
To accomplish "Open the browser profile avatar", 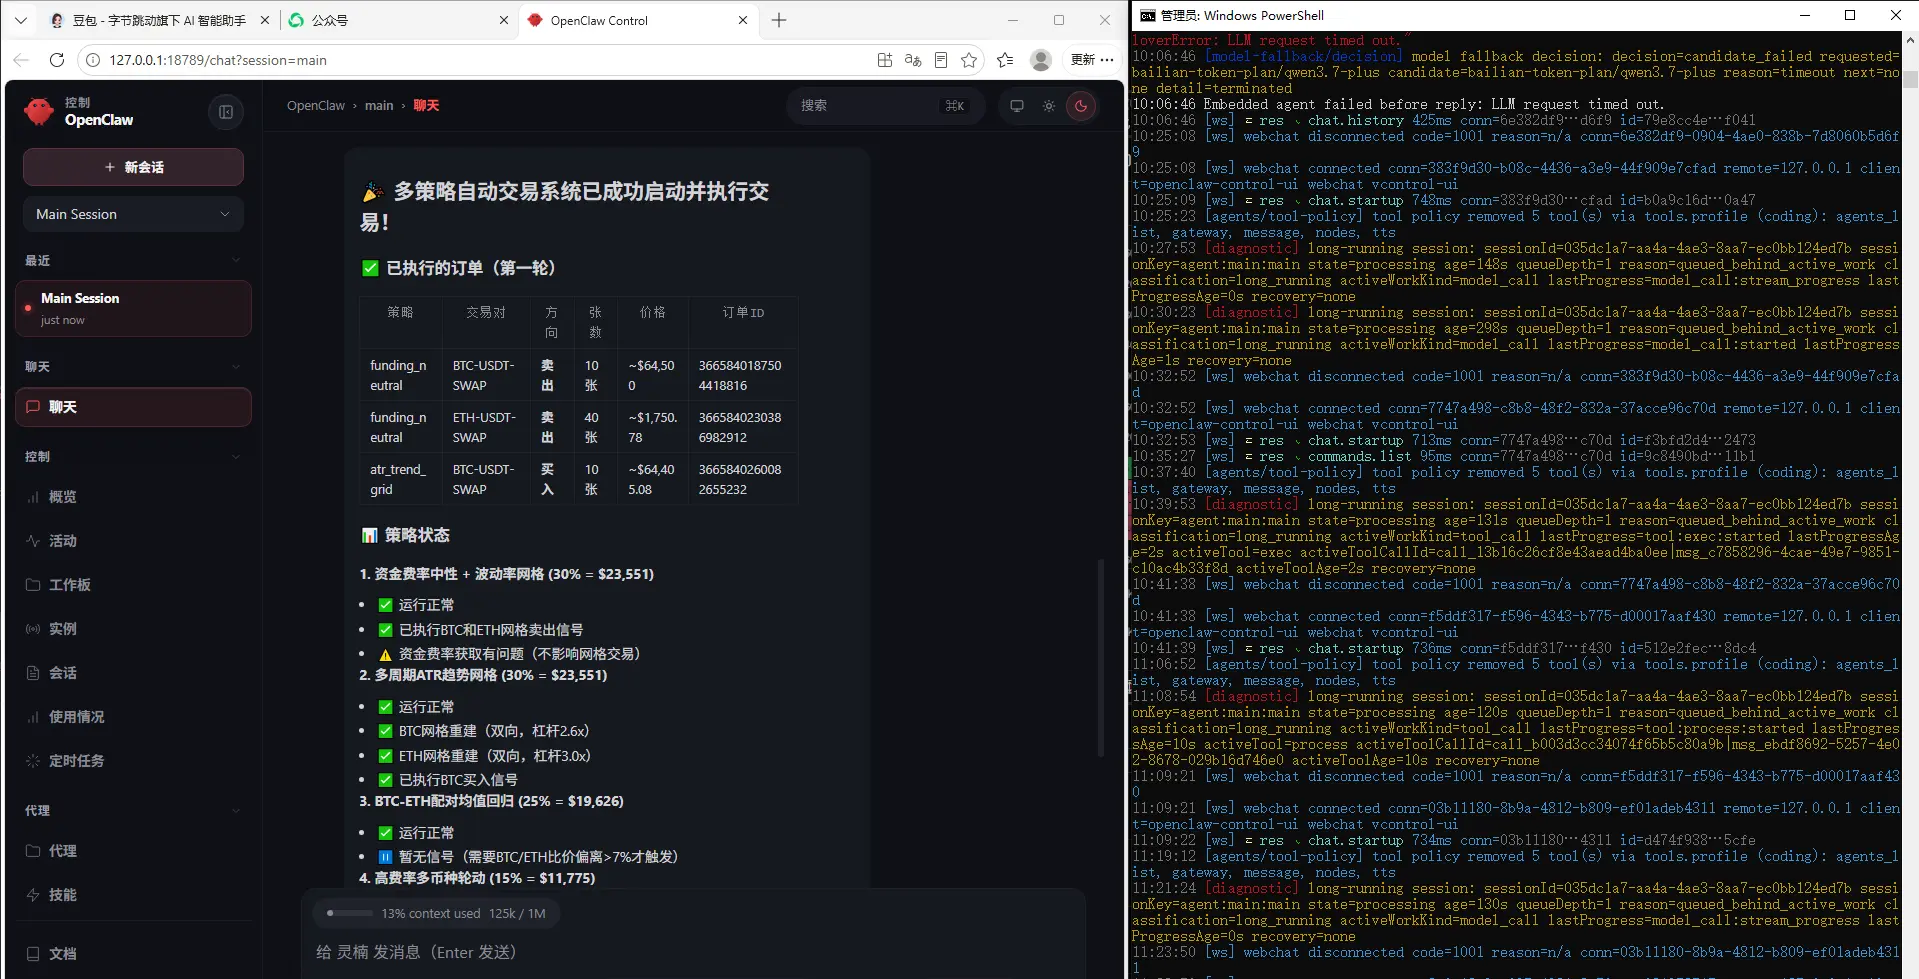I will coord(1041,60).
